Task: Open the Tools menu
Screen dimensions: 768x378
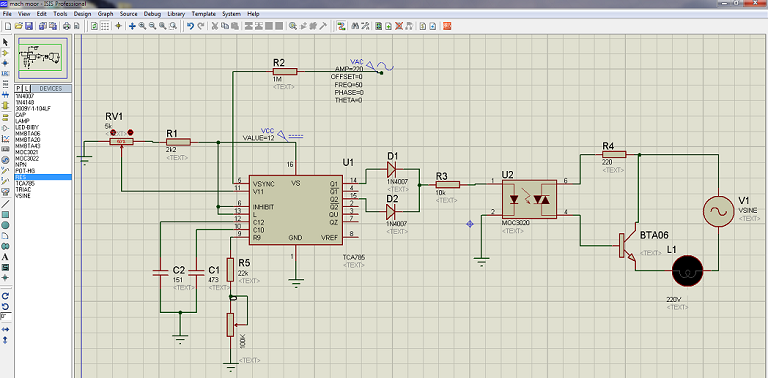Action: click(60, 14)
